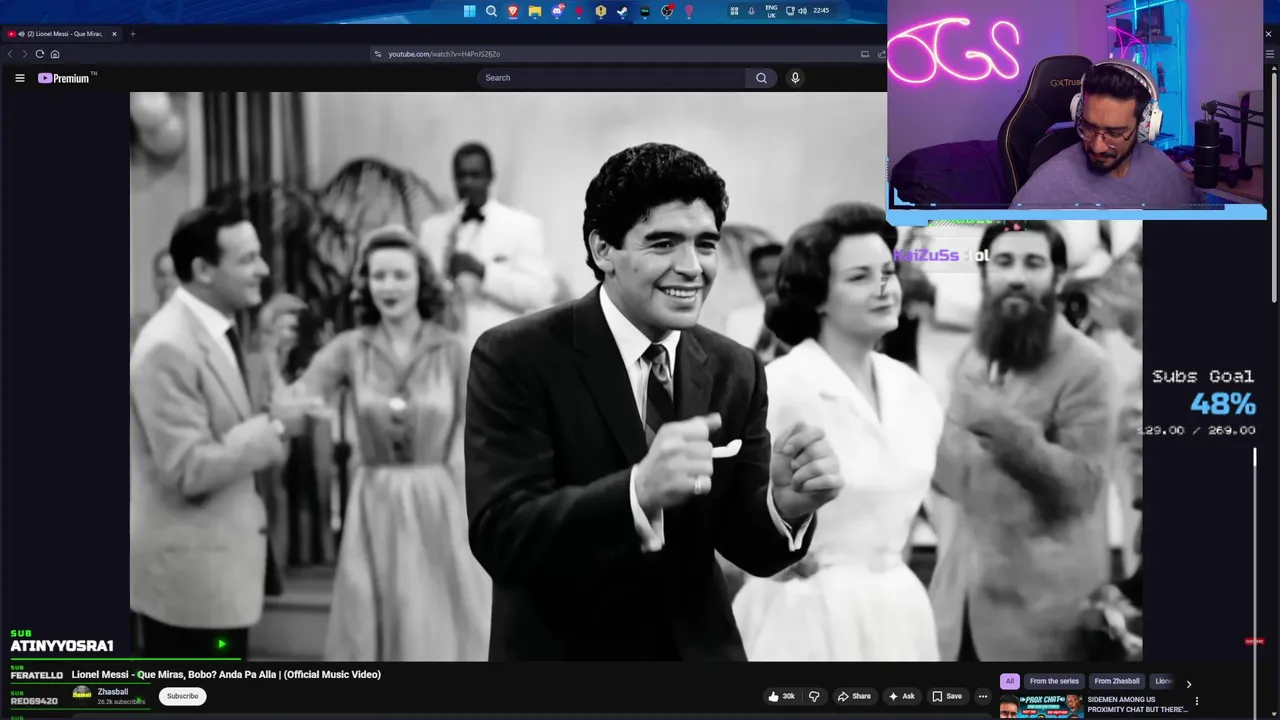1280x720 pixels.
Task: Click the video title text
Action: (x=226, y=674)
